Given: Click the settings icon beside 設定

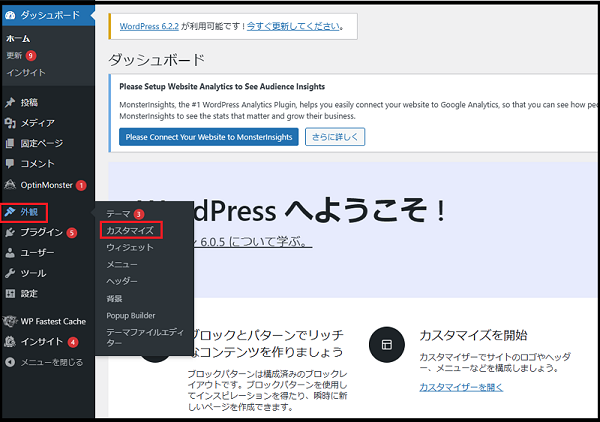Looking at the screenshot, I should click(x=10, y=294).
